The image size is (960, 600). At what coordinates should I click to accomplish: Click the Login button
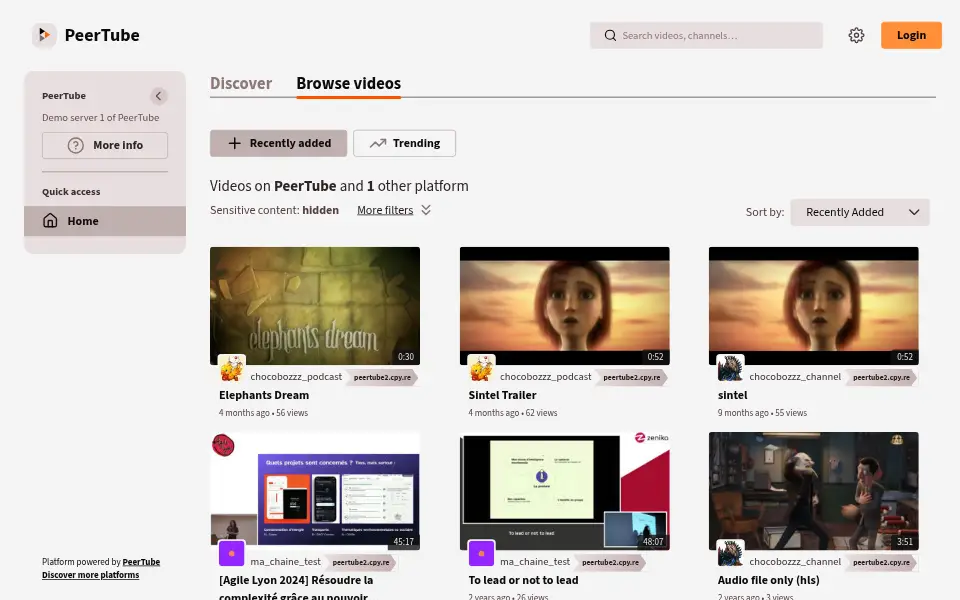tap(911, 36)
